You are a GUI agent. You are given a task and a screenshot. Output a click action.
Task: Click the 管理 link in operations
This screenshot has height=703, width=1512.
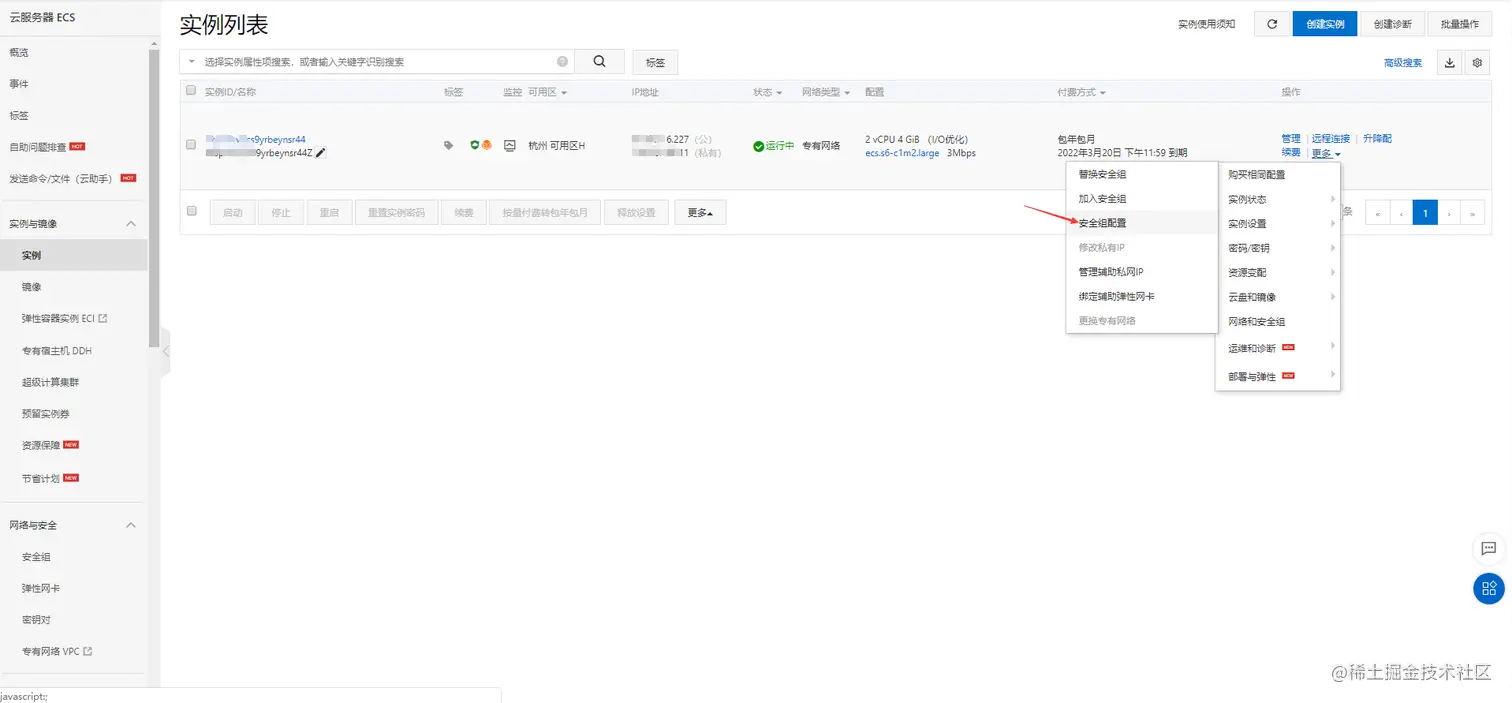1291,138
